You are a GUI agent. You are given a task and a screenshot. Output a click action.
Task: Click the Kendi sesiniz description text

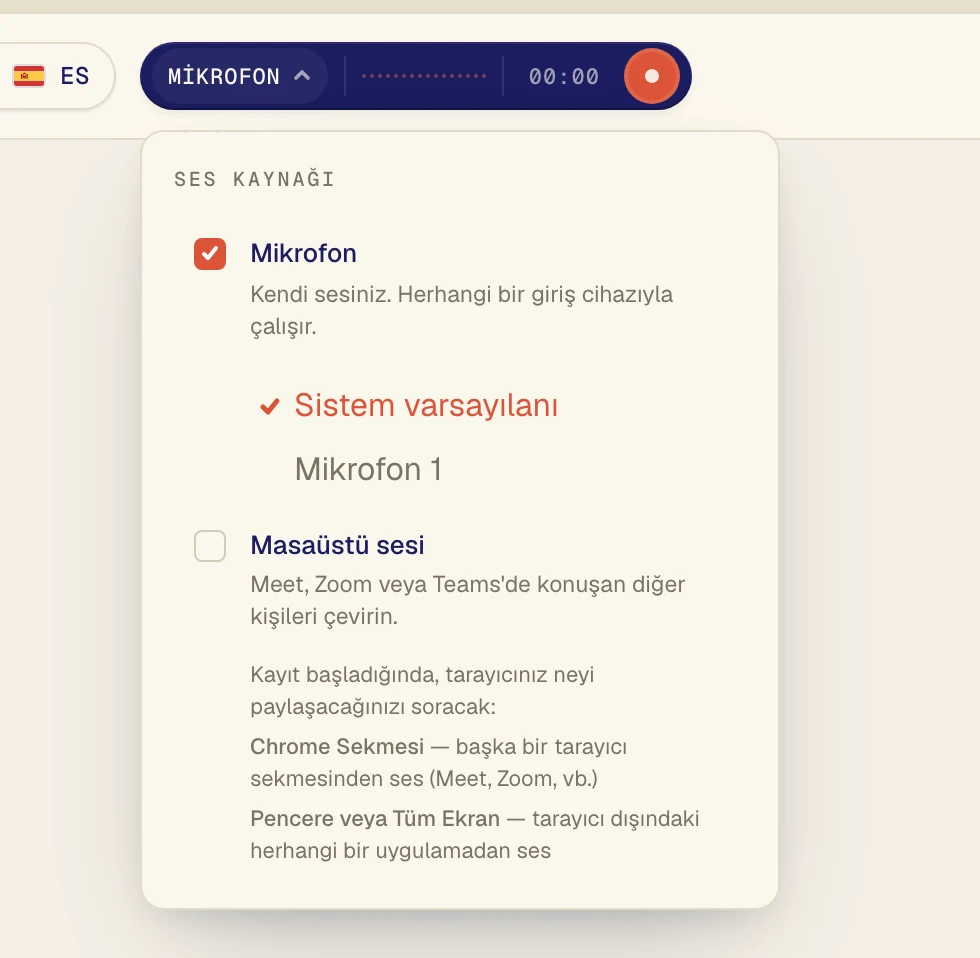[462, 310]
